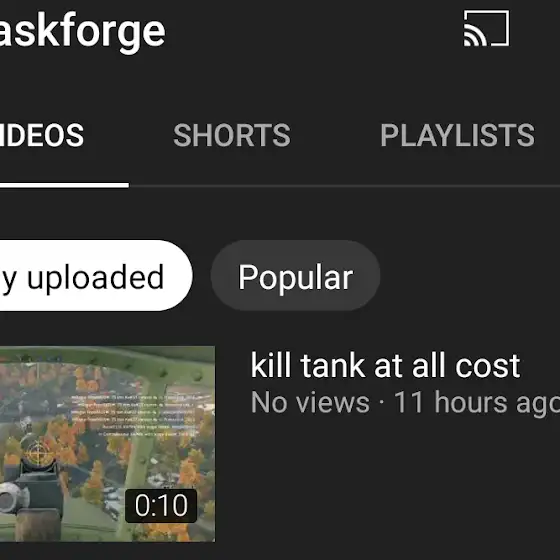Screen dimensions: 560x560
Task: Click the "No views" metadata text
Action: [310, 402]
